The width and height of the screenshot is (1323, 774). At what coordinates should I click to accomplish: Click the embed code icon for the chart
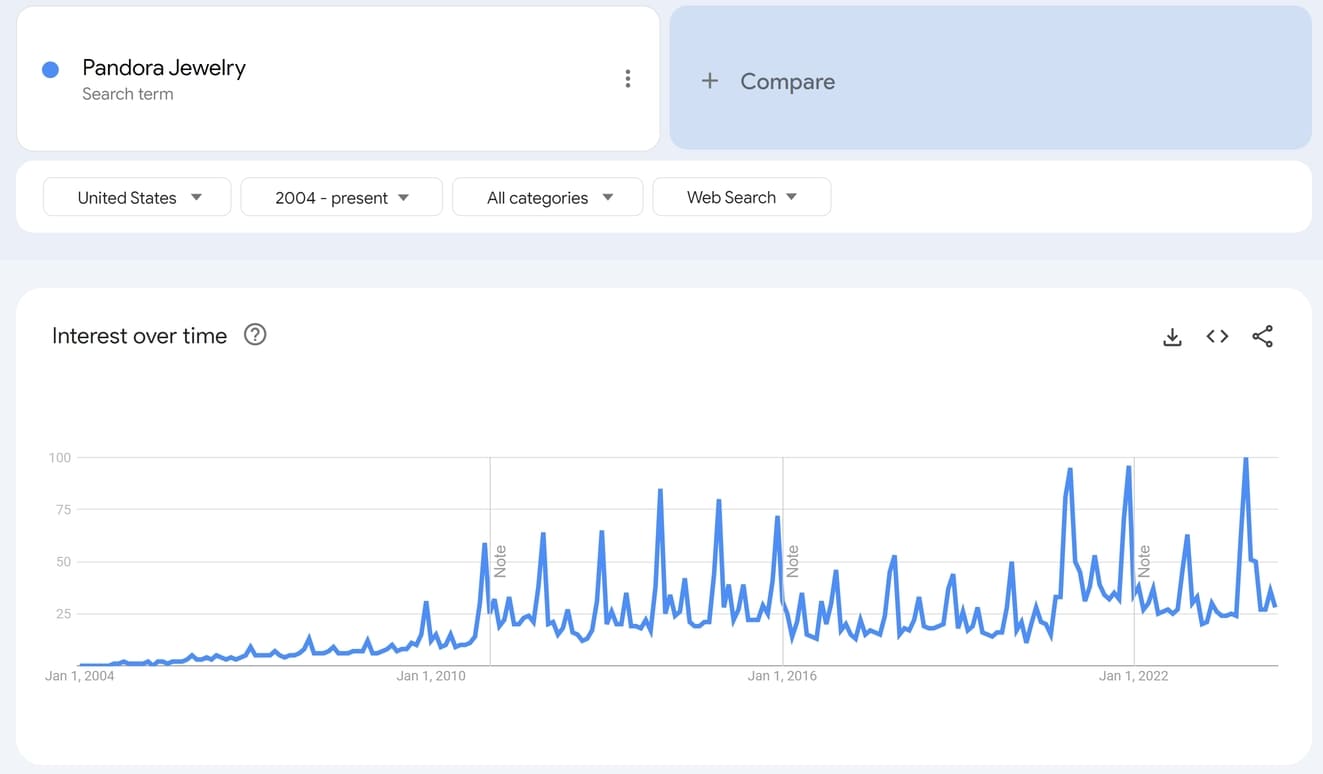click(1217, 337)
